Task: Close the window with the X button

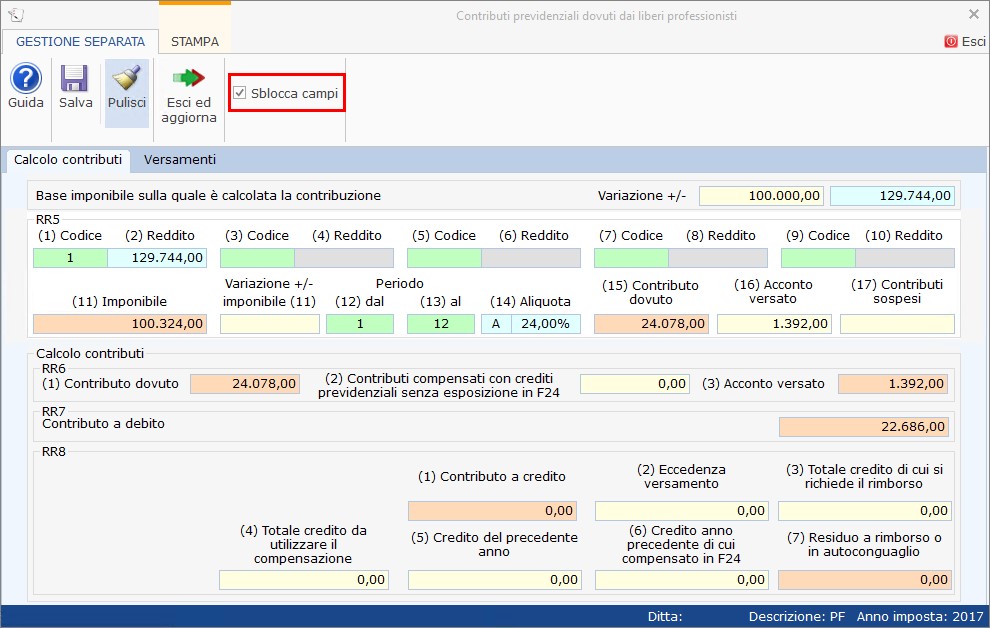Action: 974,14
